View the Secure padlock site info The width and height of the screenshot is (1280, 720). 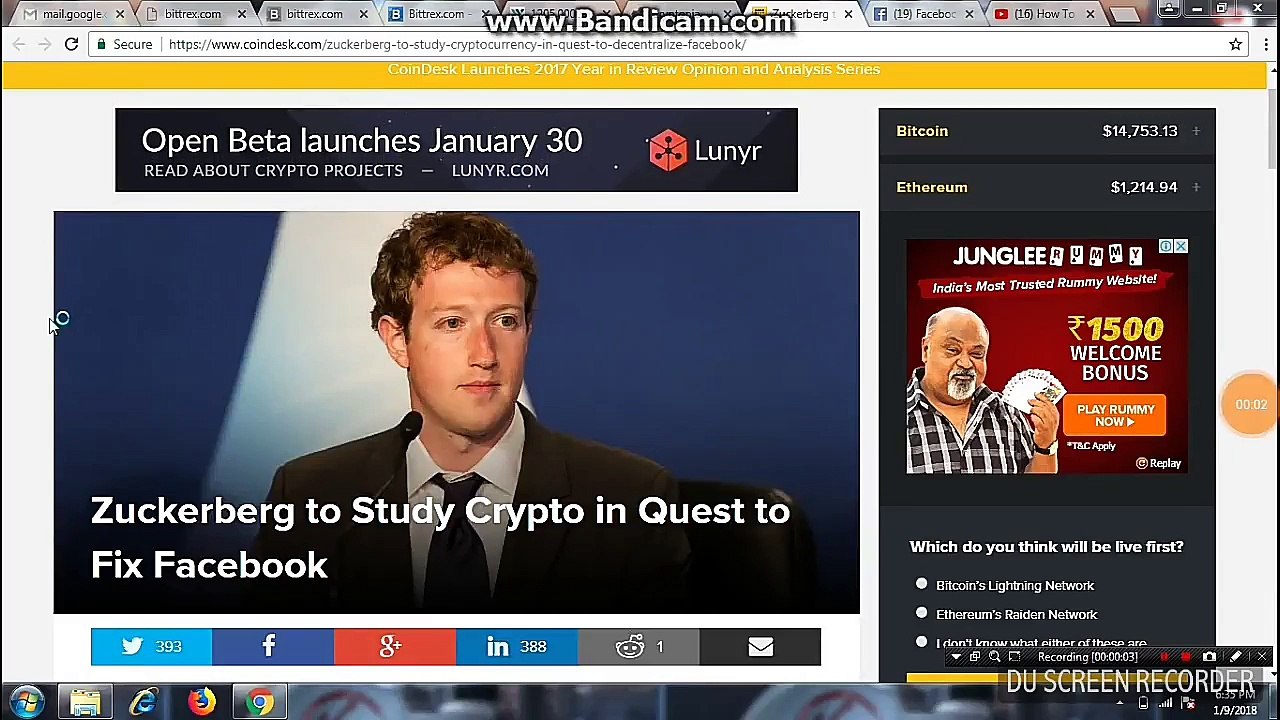(x=124, y=44)
